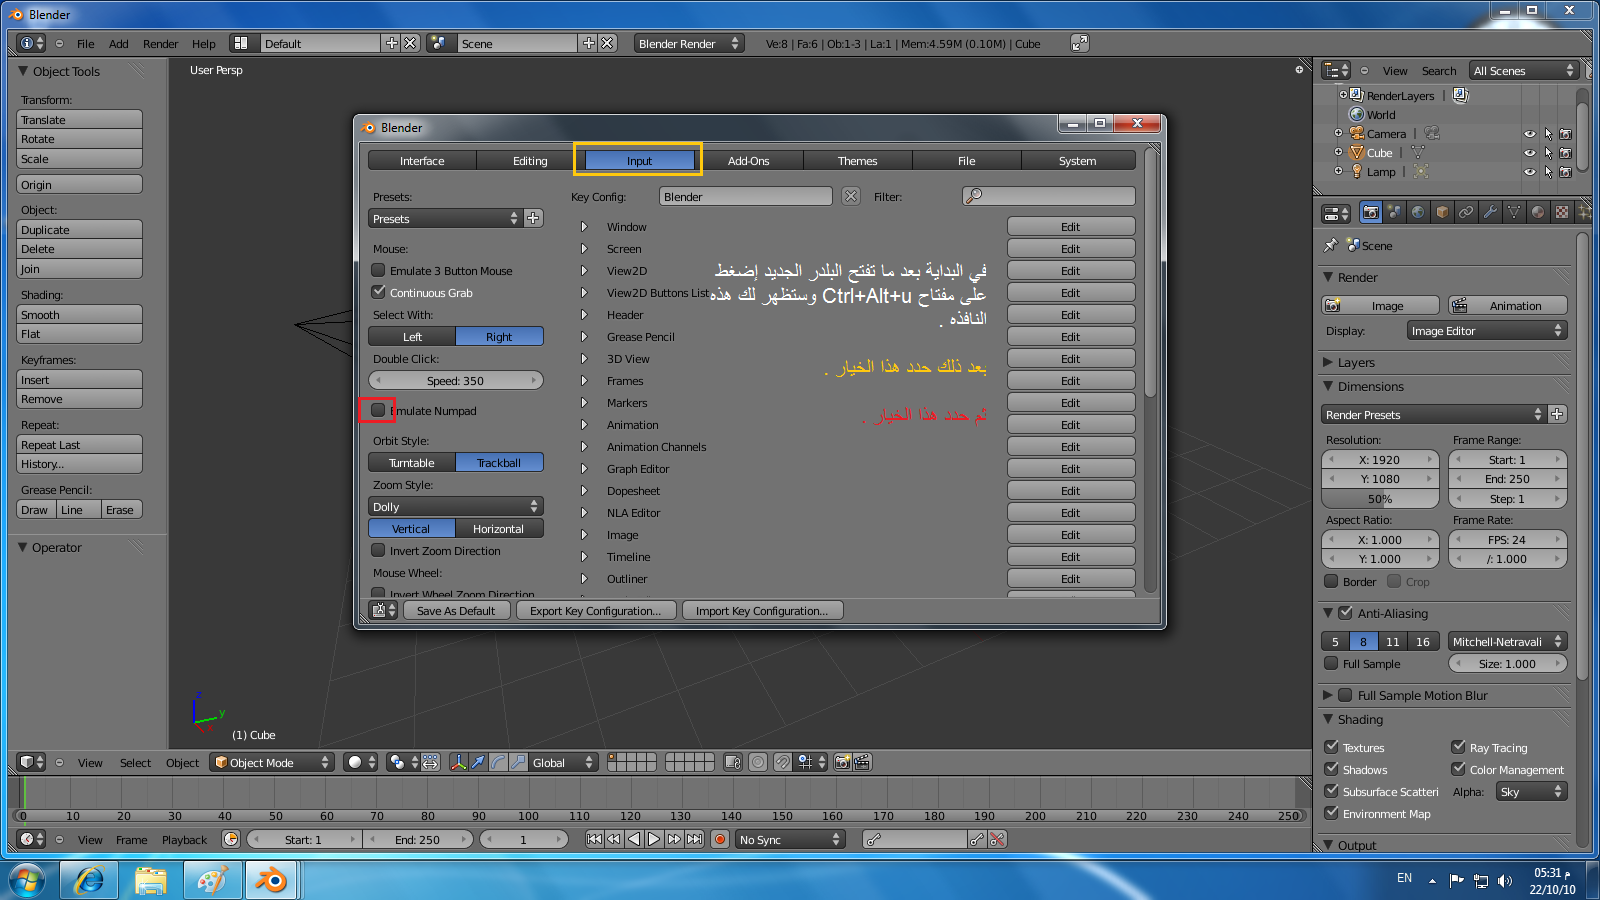This screenshot has width=1600, height=900.
Task: Tick the Emulate Numpad checkbox
Action: point(378,410)
